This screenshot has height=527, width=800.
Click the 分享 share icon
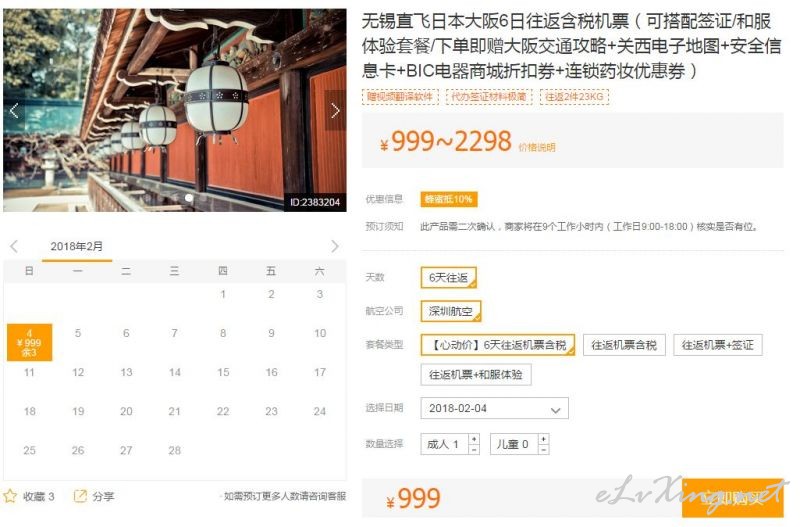(80, 495)
